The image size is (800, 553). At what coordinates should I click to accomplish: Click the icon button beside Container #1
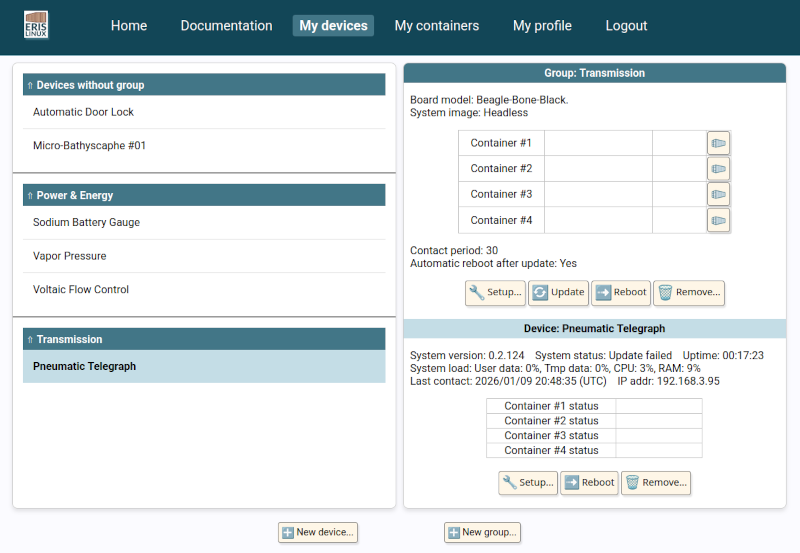718,143
